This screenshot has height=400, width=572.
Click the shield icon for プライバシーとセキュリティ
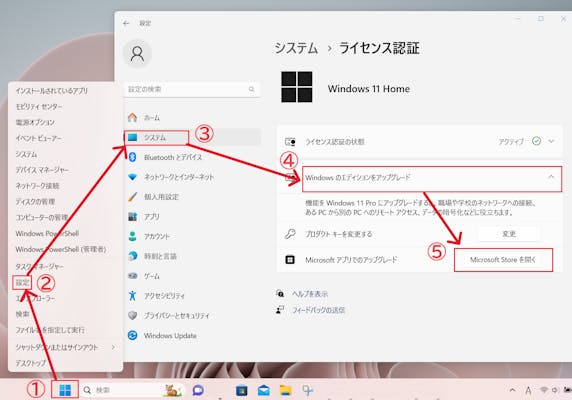(132, 315)
